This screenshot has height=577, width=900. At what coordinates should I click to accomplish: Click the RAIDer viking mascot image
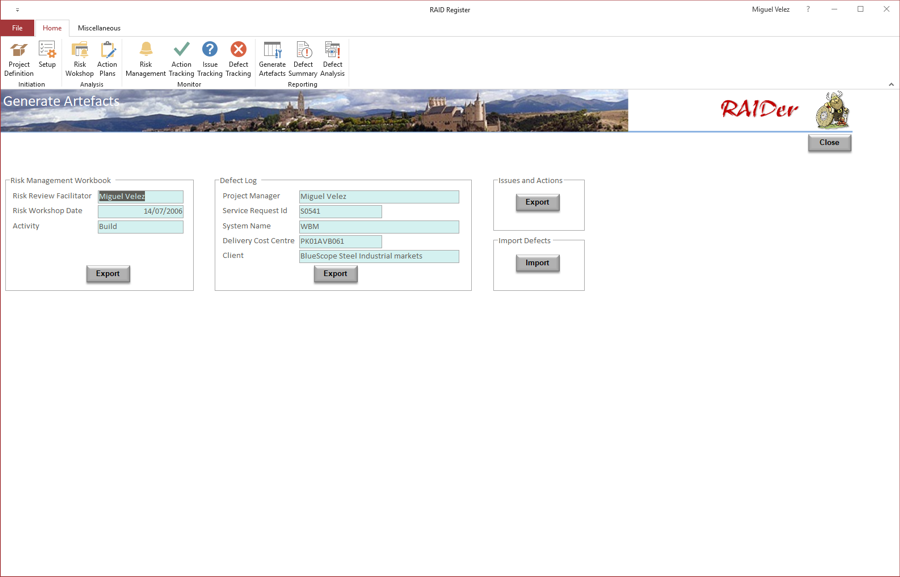click(833, 110)
